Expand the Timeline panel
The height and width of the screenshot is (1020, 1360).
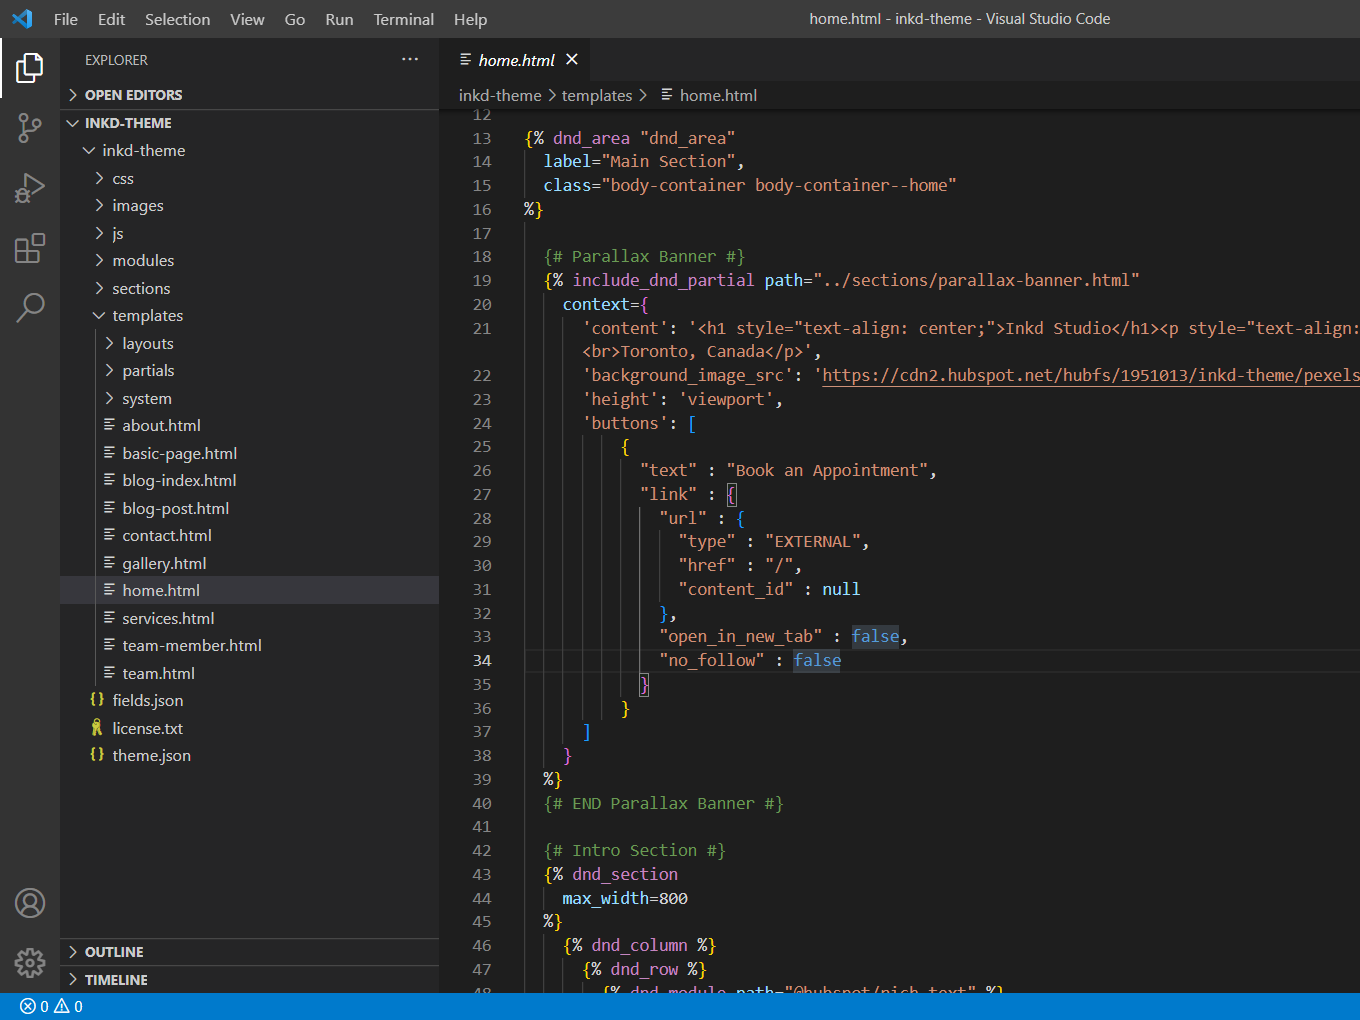pyautogui.click(x=250, y=980)
